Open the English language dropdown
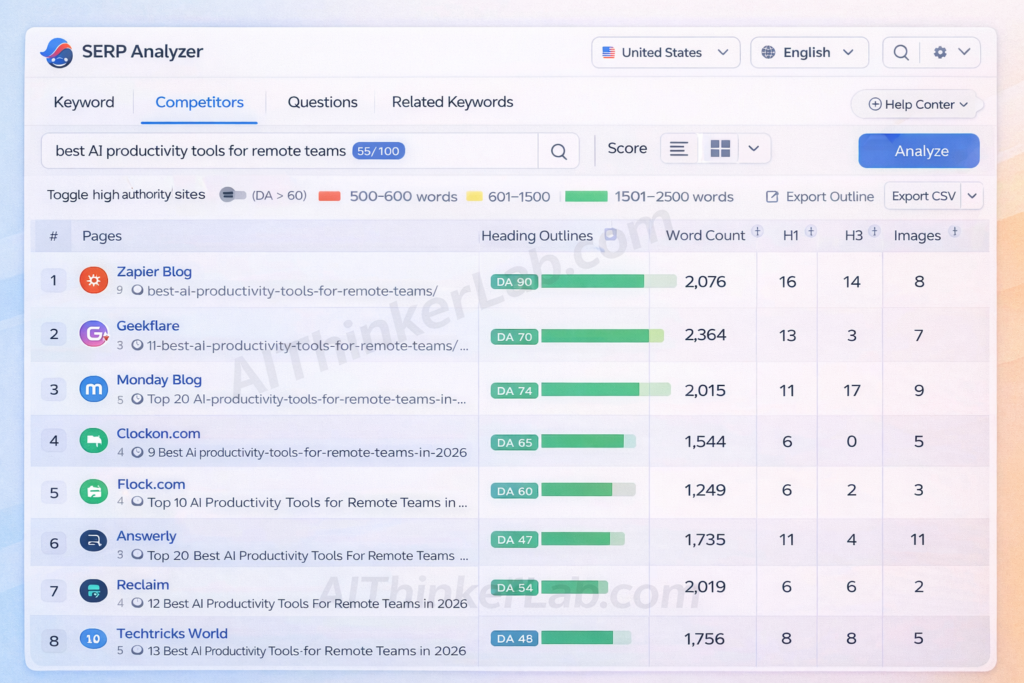This screenshot has width=1024, height=683. [x=809, y=52]
